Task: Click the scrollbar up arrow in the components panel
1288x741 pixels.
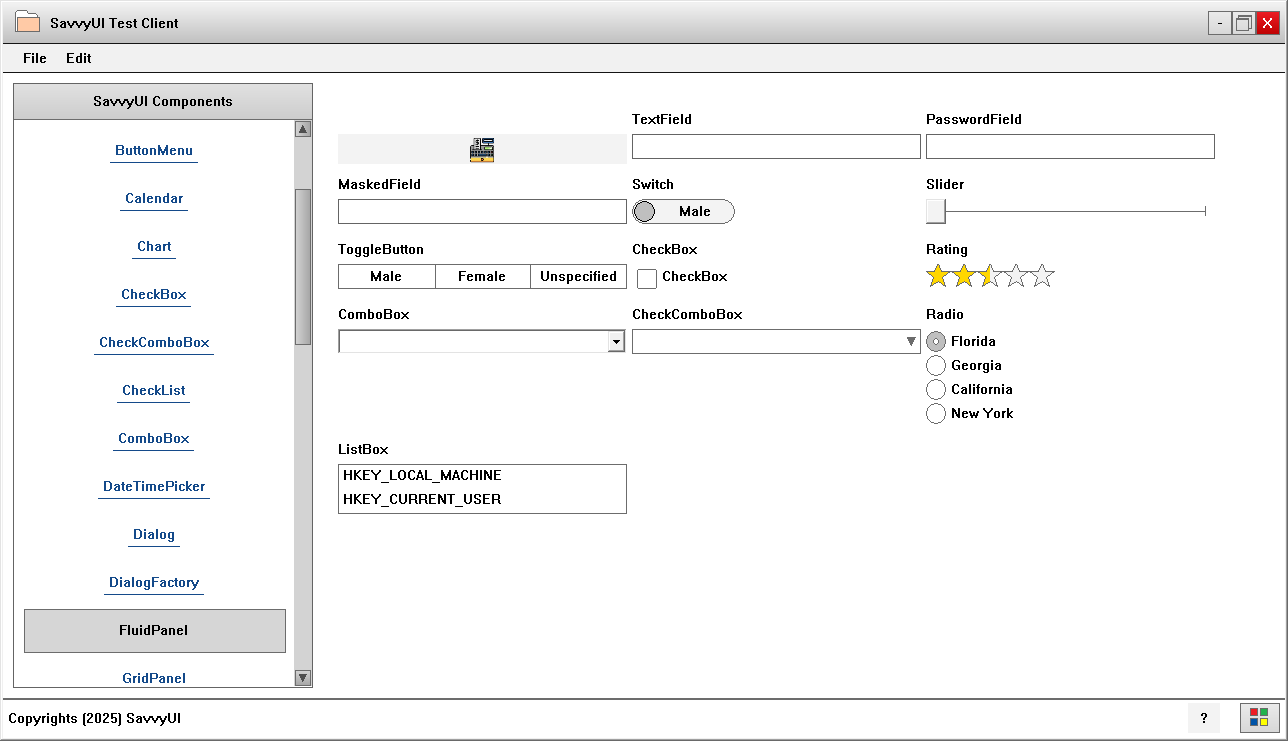Action: coord(302,128)
